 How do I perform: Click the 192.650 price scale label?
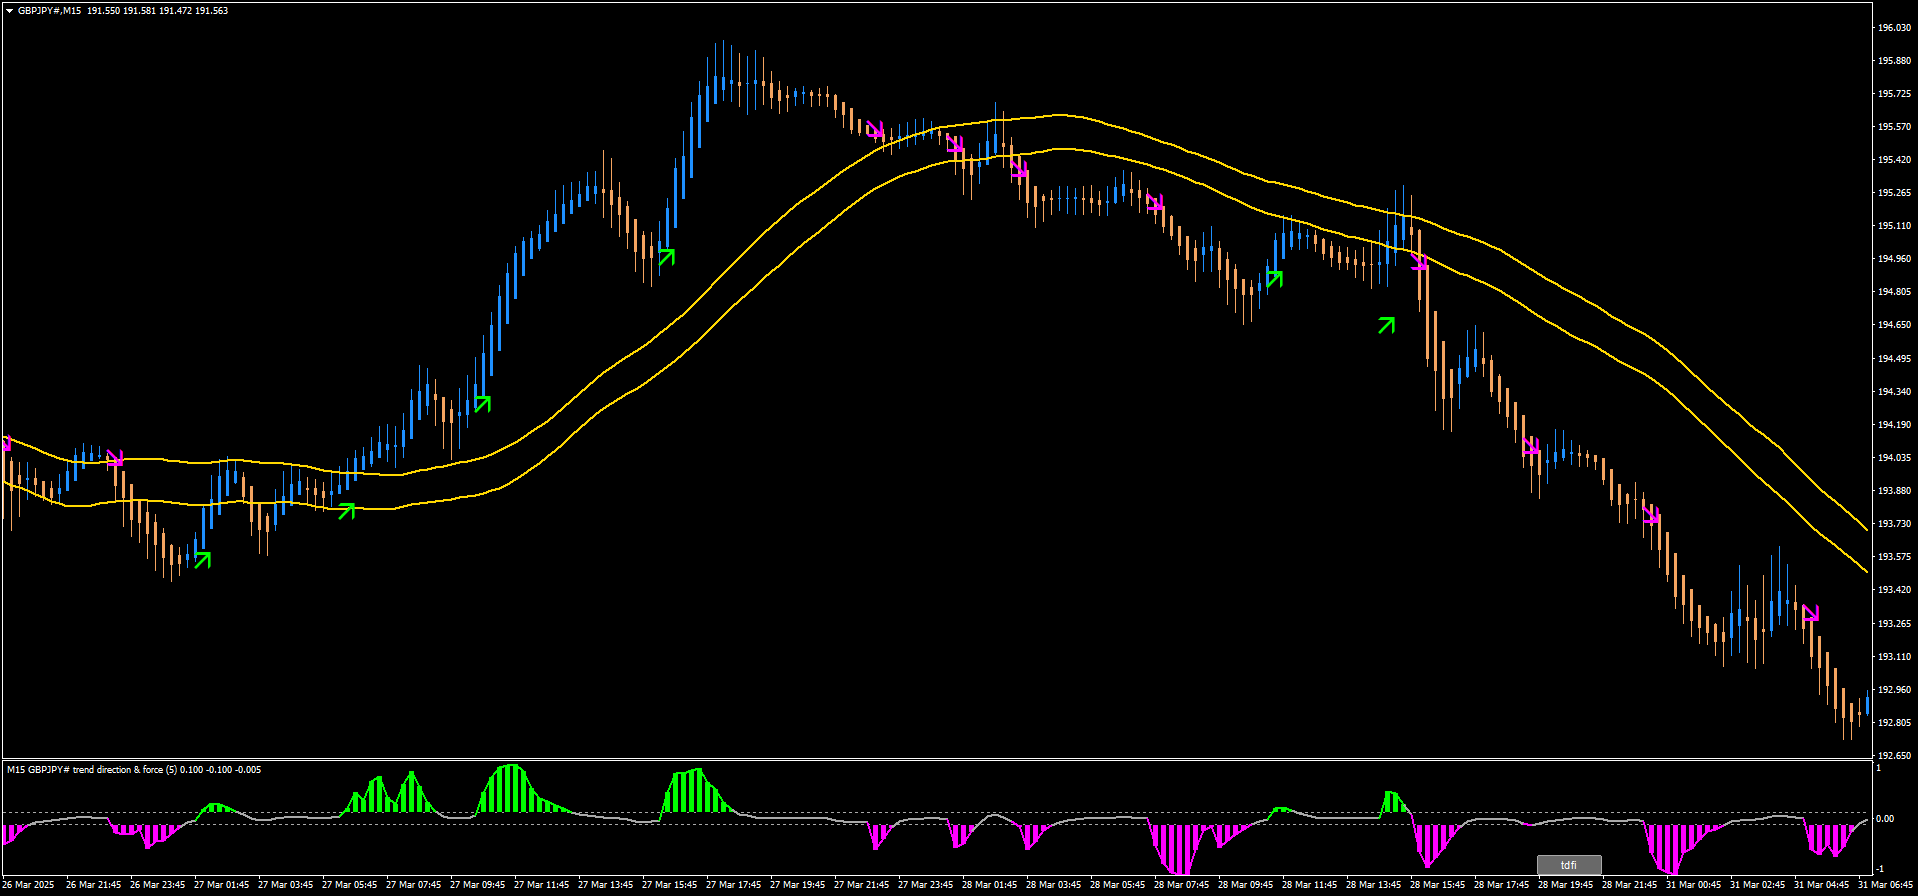(1895, 756)
